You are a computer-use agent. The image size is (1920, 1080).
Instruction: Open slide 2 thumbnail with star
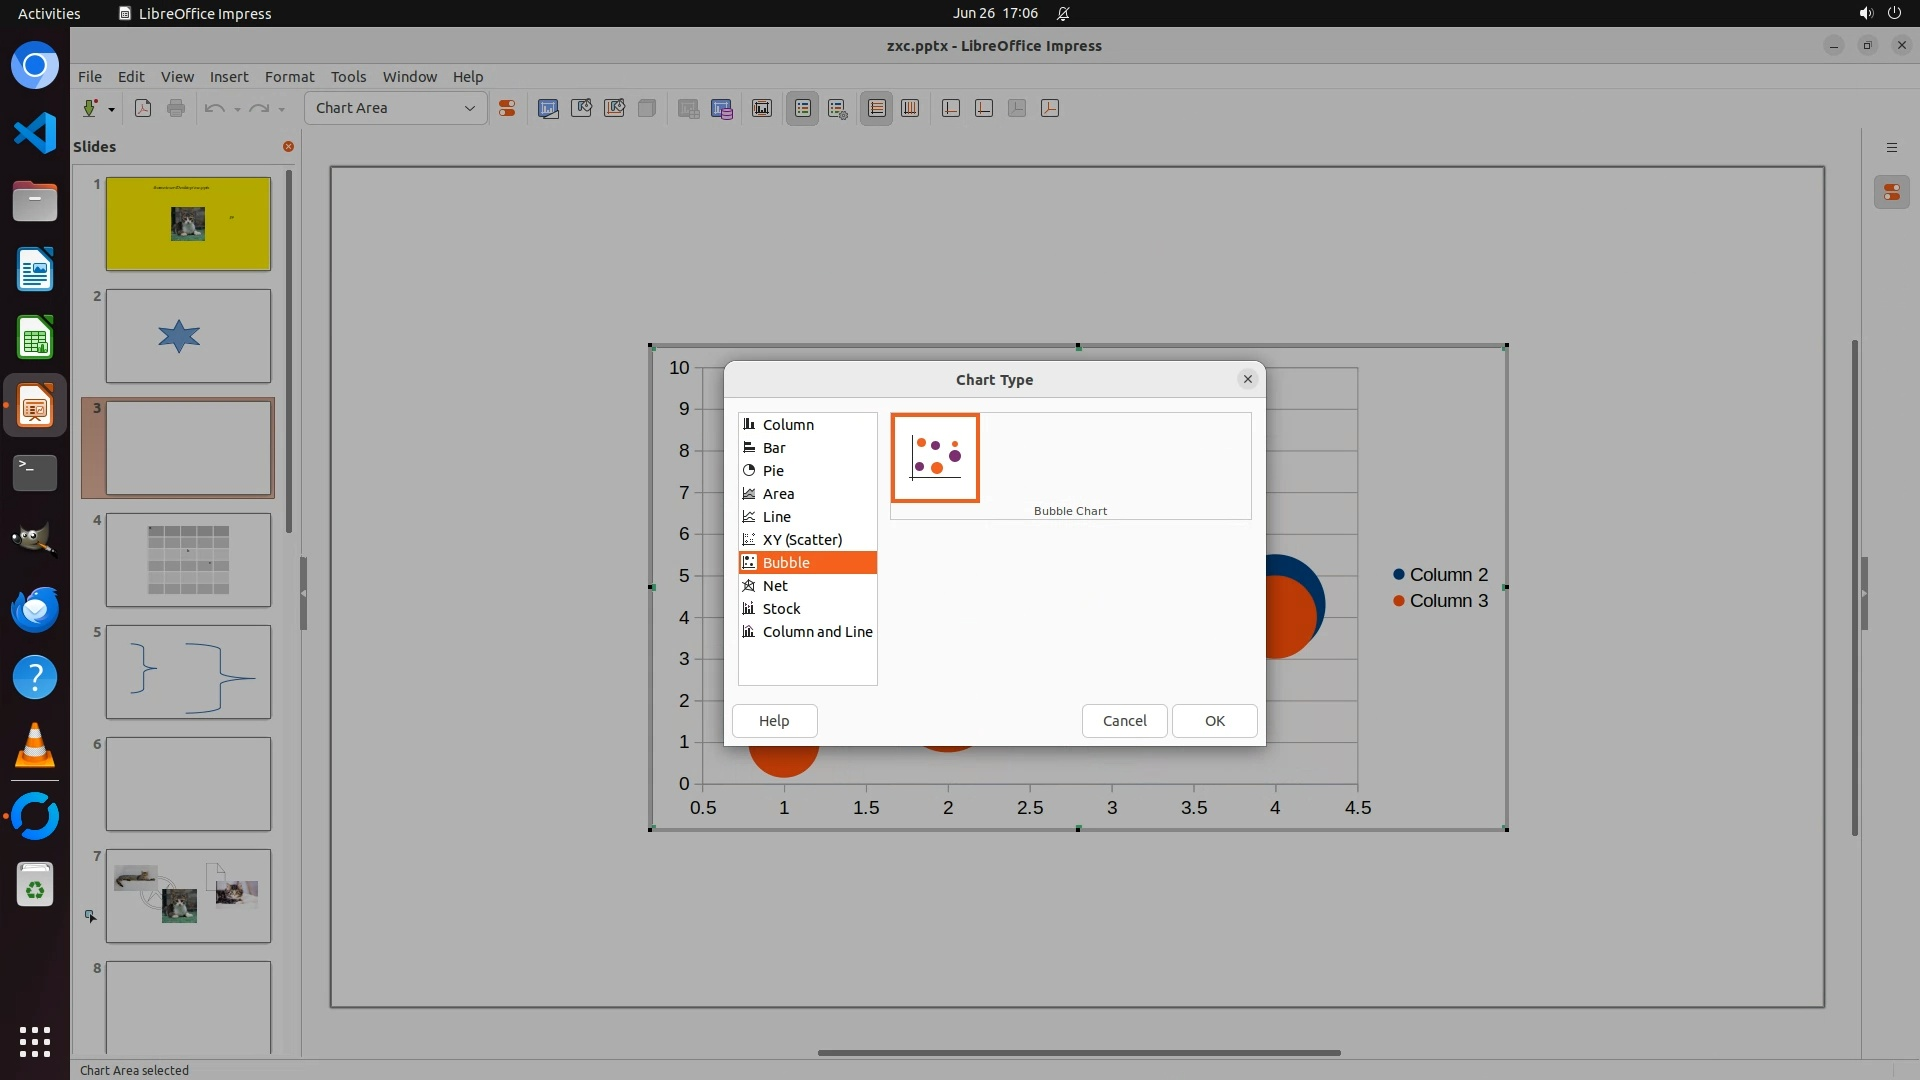188,336
